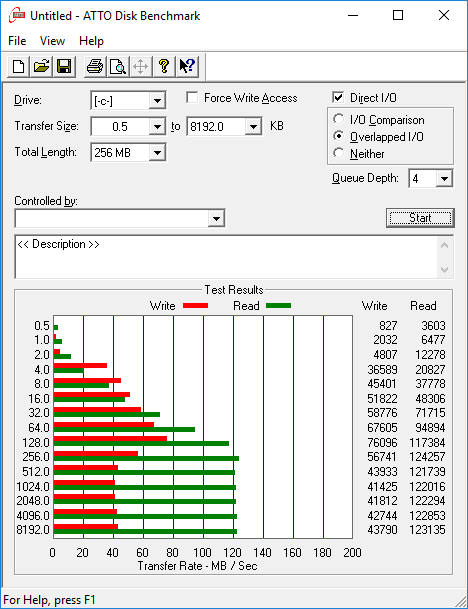The width and height of the screenshot is (468, 609).
Task: Select the I/O Comparison radio button
Action: point(338,119)
